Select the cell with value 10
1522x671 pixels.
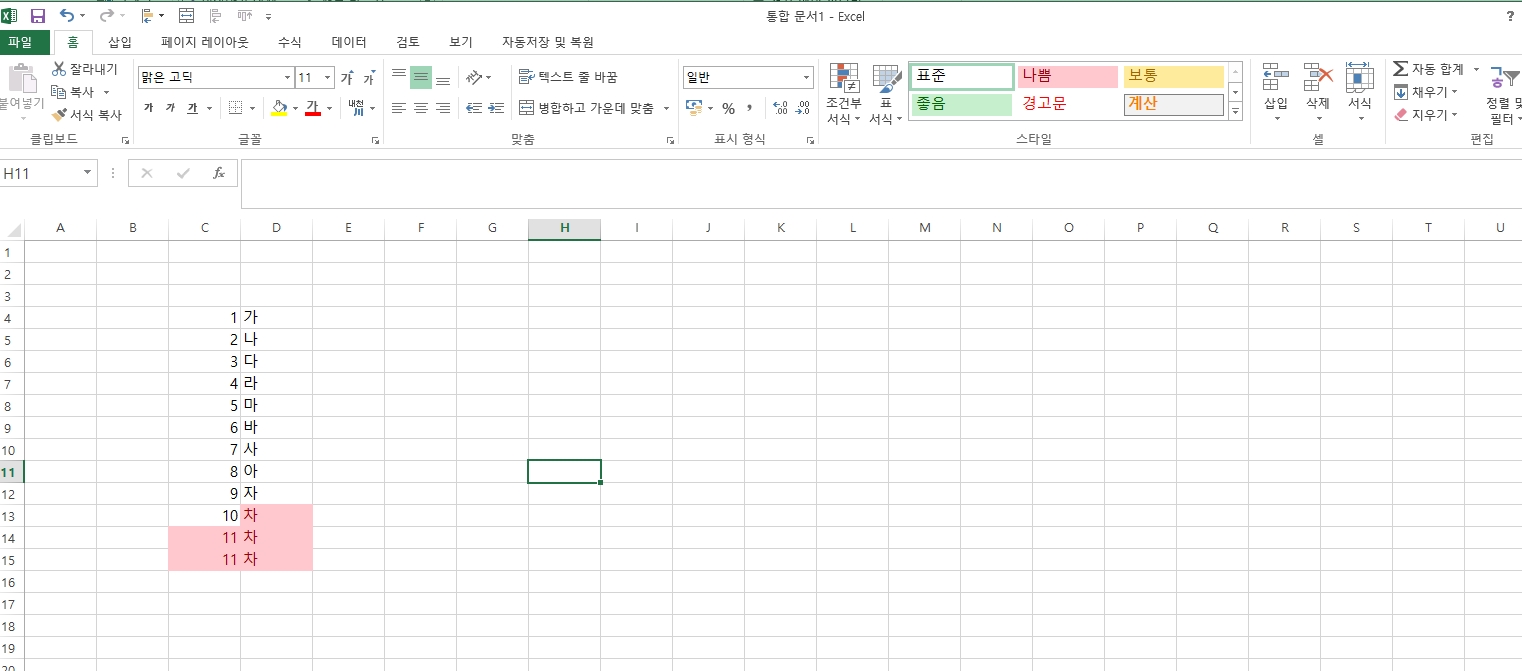205,516
